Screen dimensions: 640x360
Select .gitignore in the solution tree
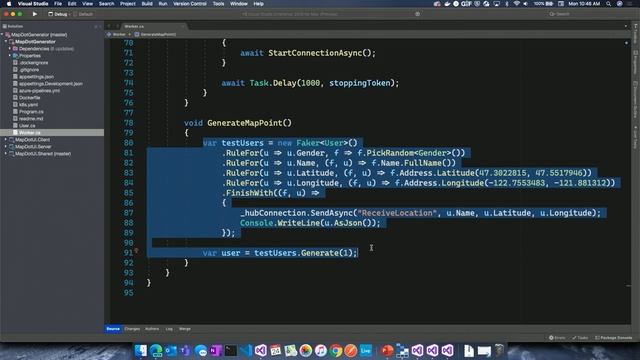point(29,70)
